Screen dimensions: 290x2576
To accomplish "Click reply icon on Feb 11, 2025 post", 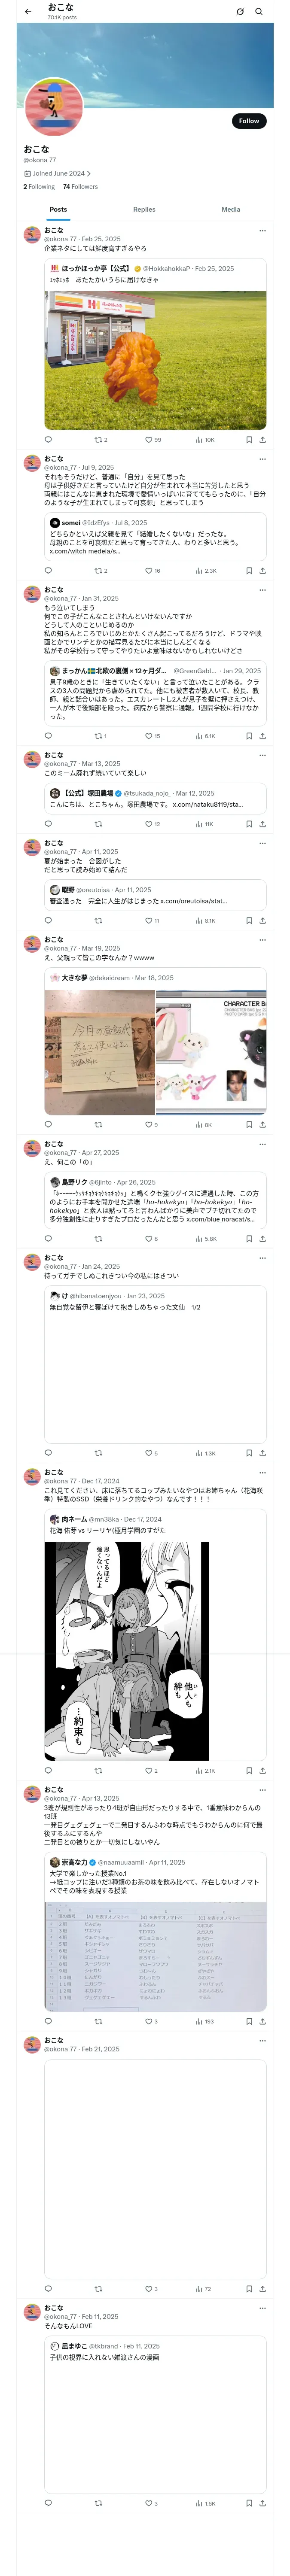I will click(48, 2504).
